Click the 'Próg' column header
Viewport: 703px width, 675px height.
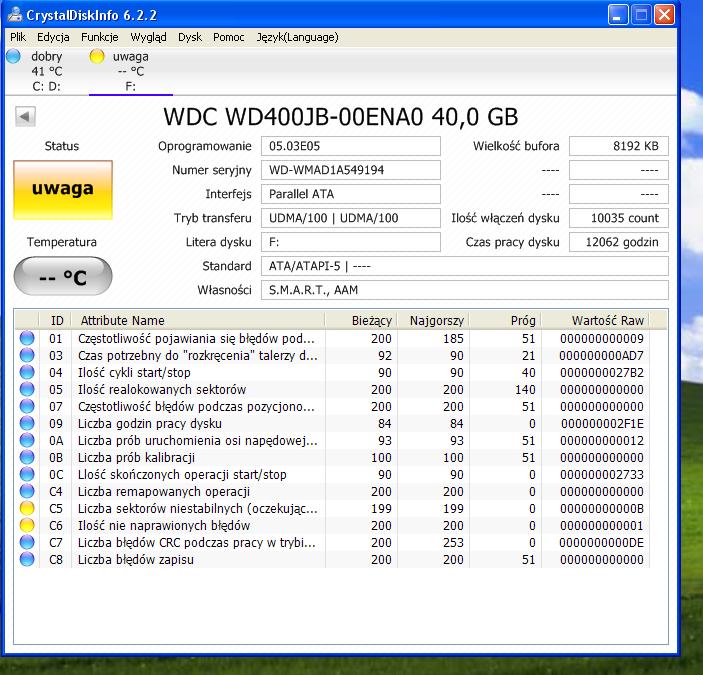[505, 320]
